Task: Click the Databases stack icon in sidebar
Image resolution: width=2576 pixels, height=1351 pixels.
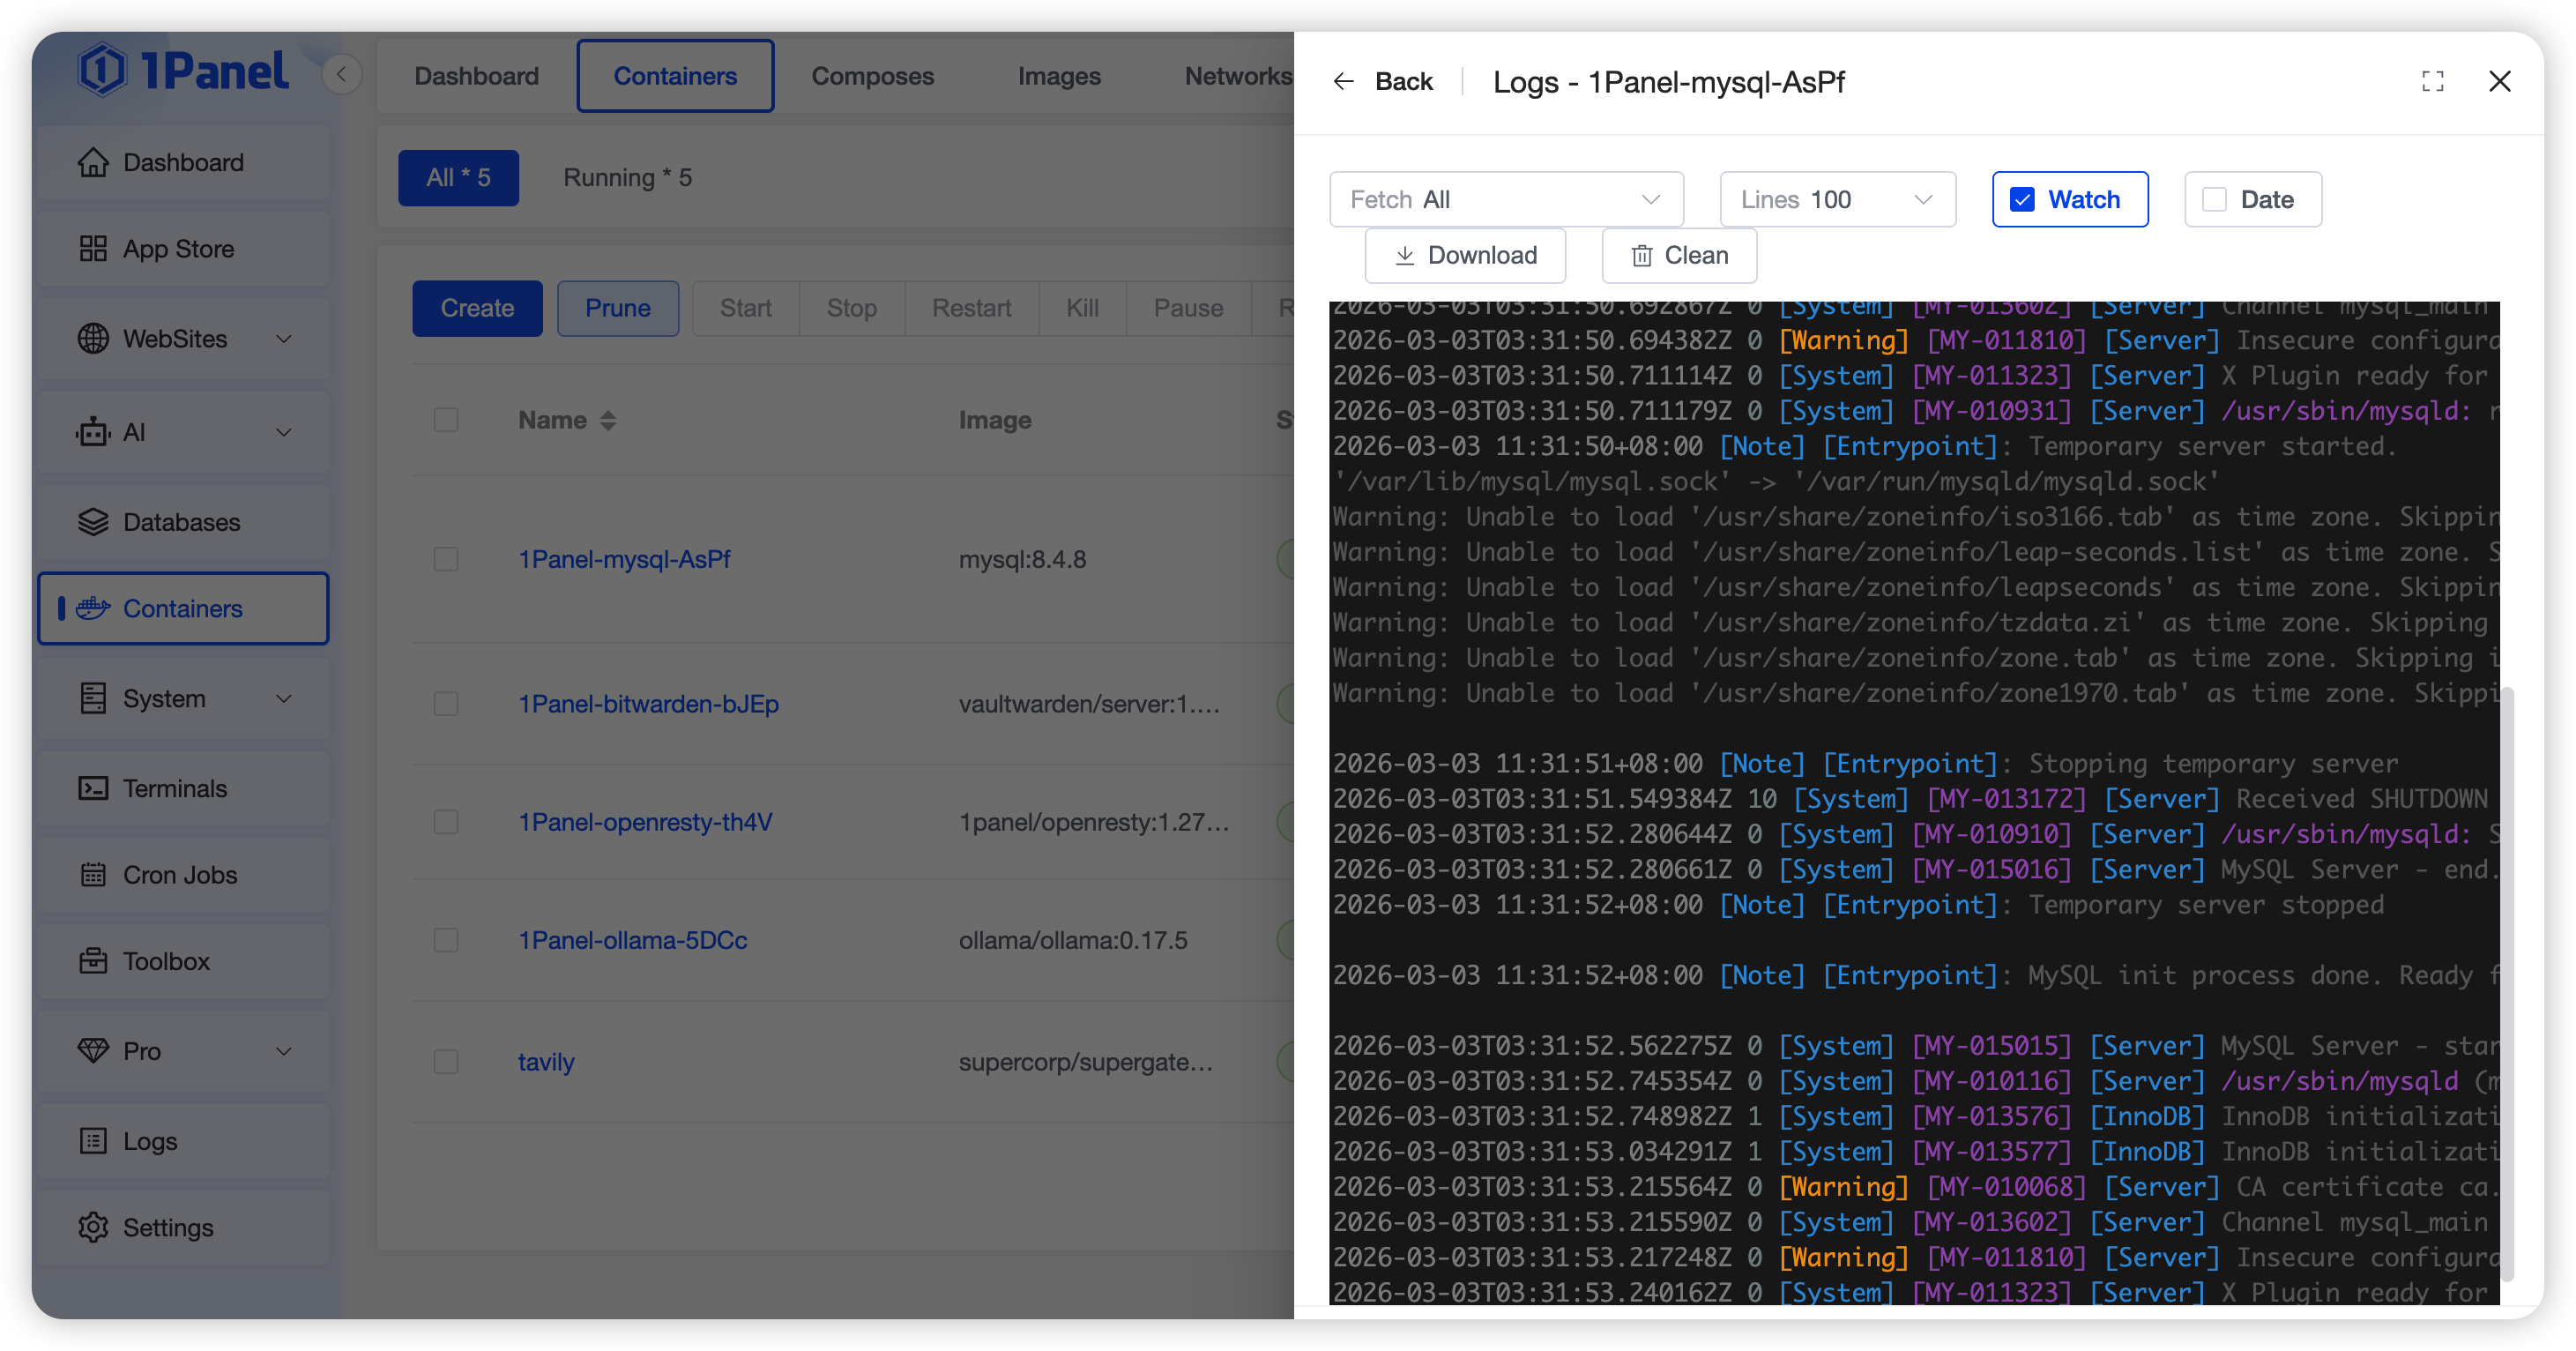Action: pyautogui.click(x=93, y=522)
